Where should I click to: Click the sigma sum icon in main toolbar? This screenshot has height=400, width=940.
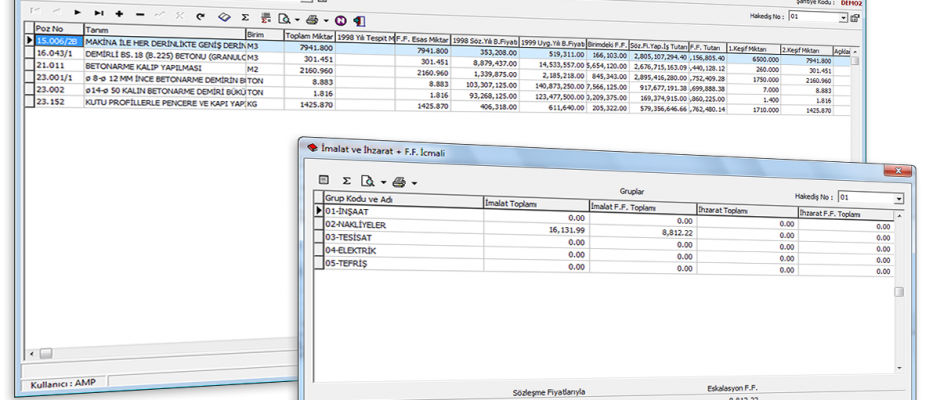244,17
